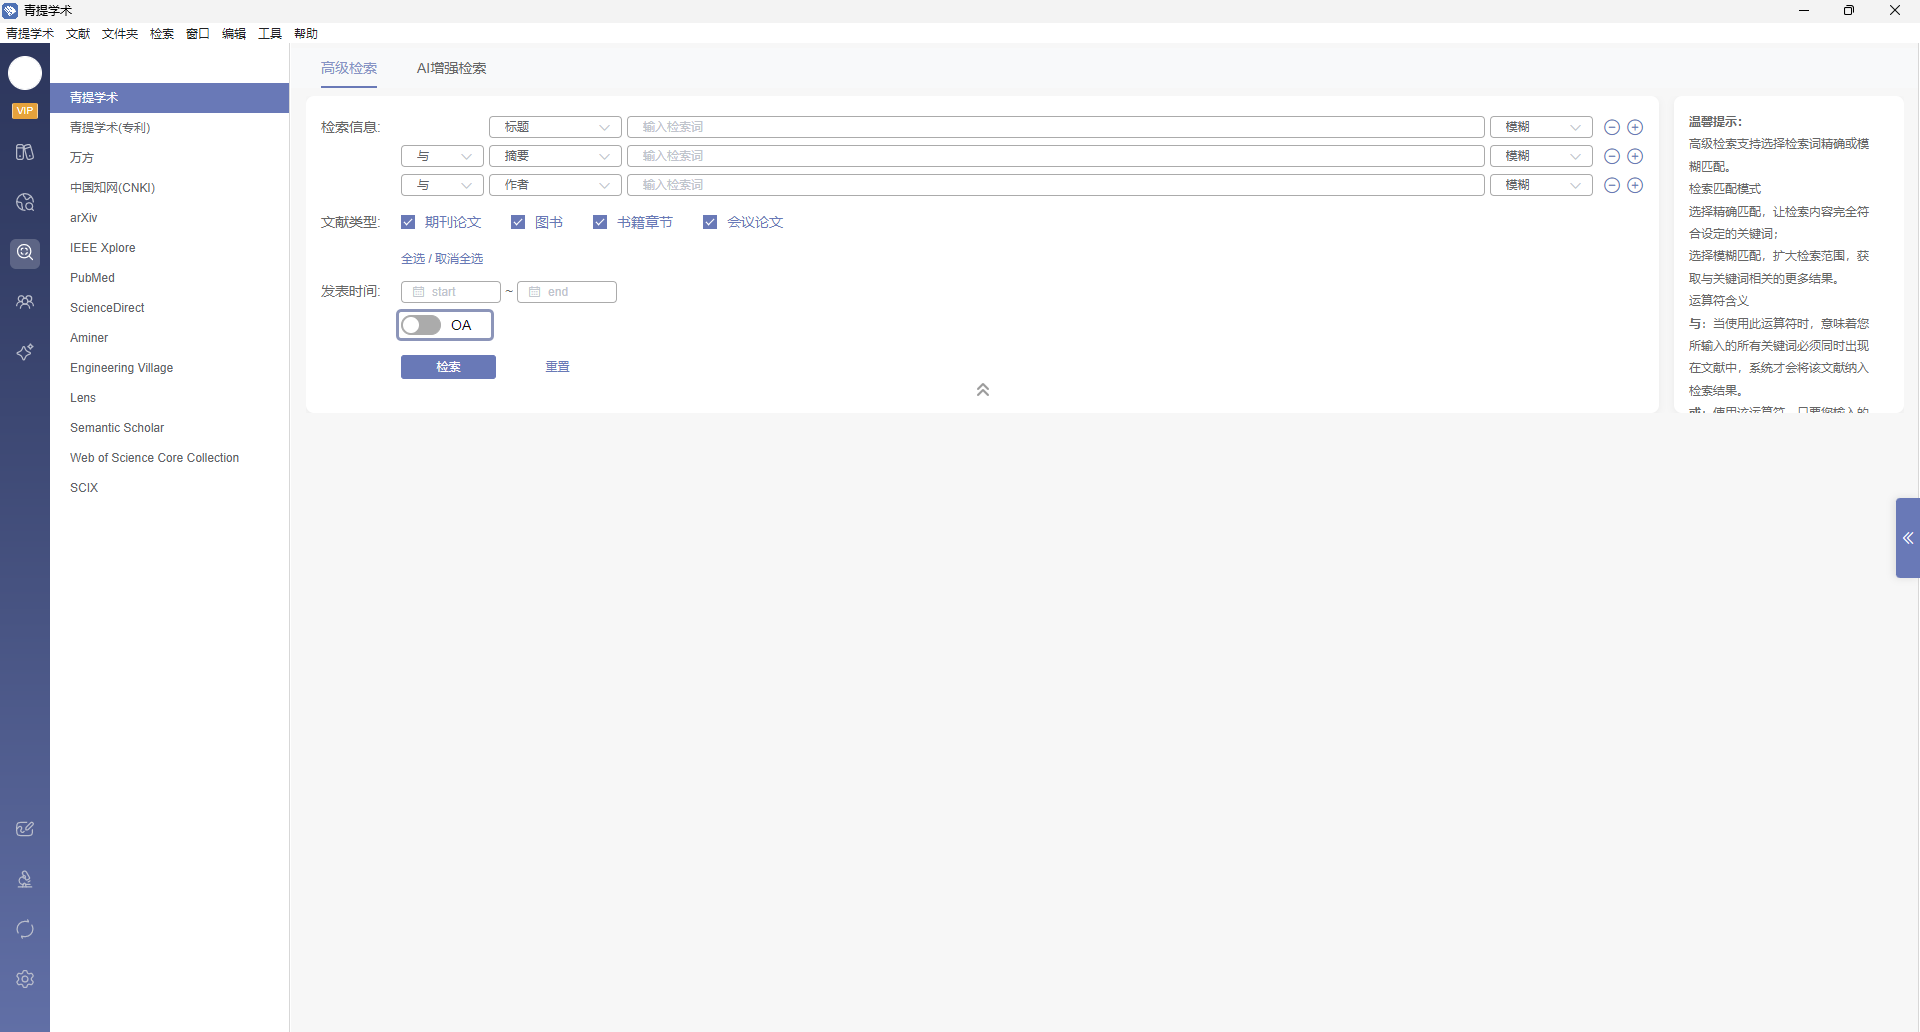Focus the title keyword input field
The height and width of the screenshot is (1032, 1920).
[1056, 127]
